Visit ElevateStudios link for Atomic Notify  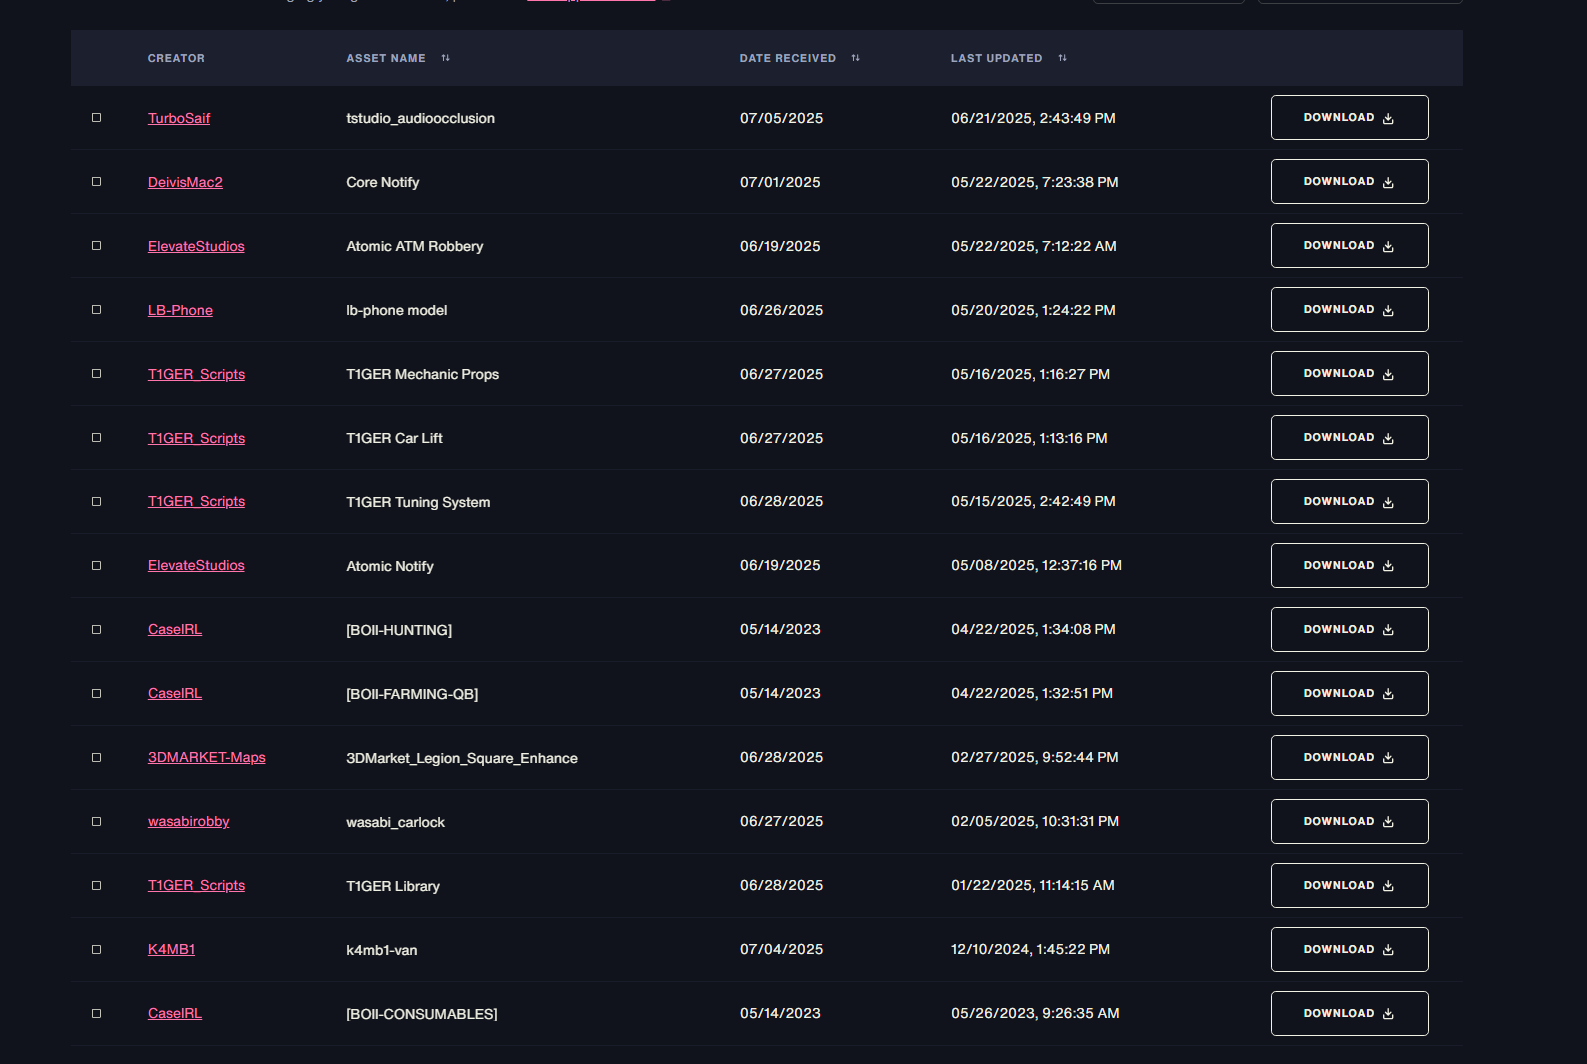(196, 565)
